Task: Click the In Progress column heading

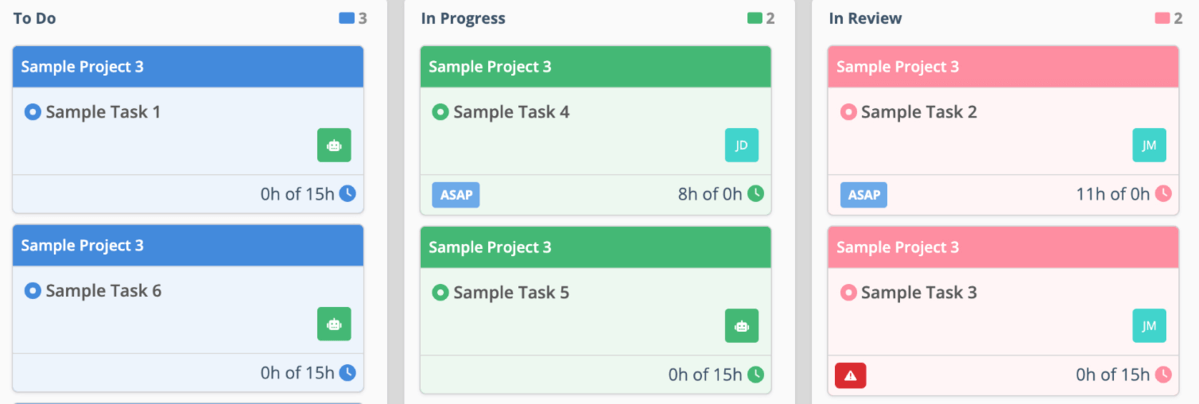Action: pyautogui.click(x=463, y=18)
